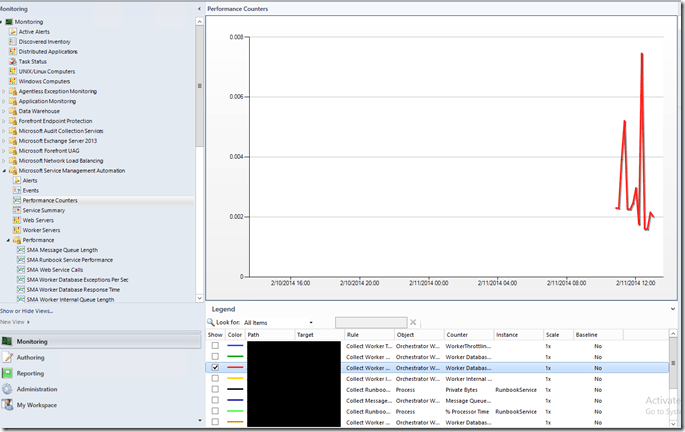Viewport: 685px width, 432px height.
Task: Open the Service Summary view
Action: (x=44, y=210)
